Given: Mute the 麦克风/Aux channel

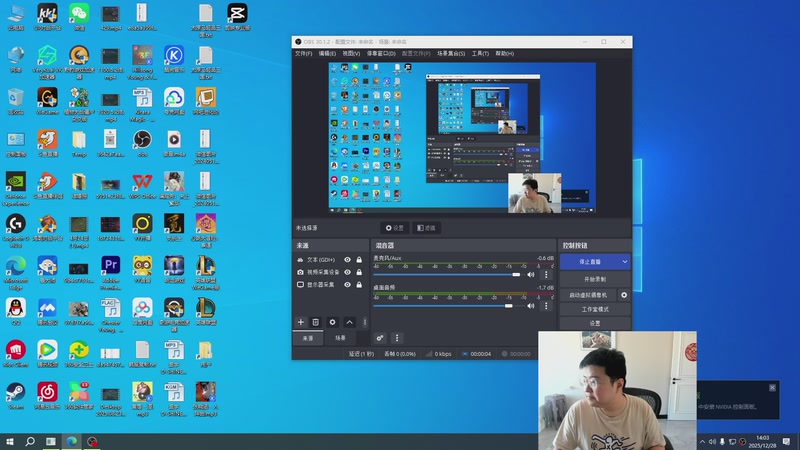Looking at the screenshot, I should coord(531,274).
